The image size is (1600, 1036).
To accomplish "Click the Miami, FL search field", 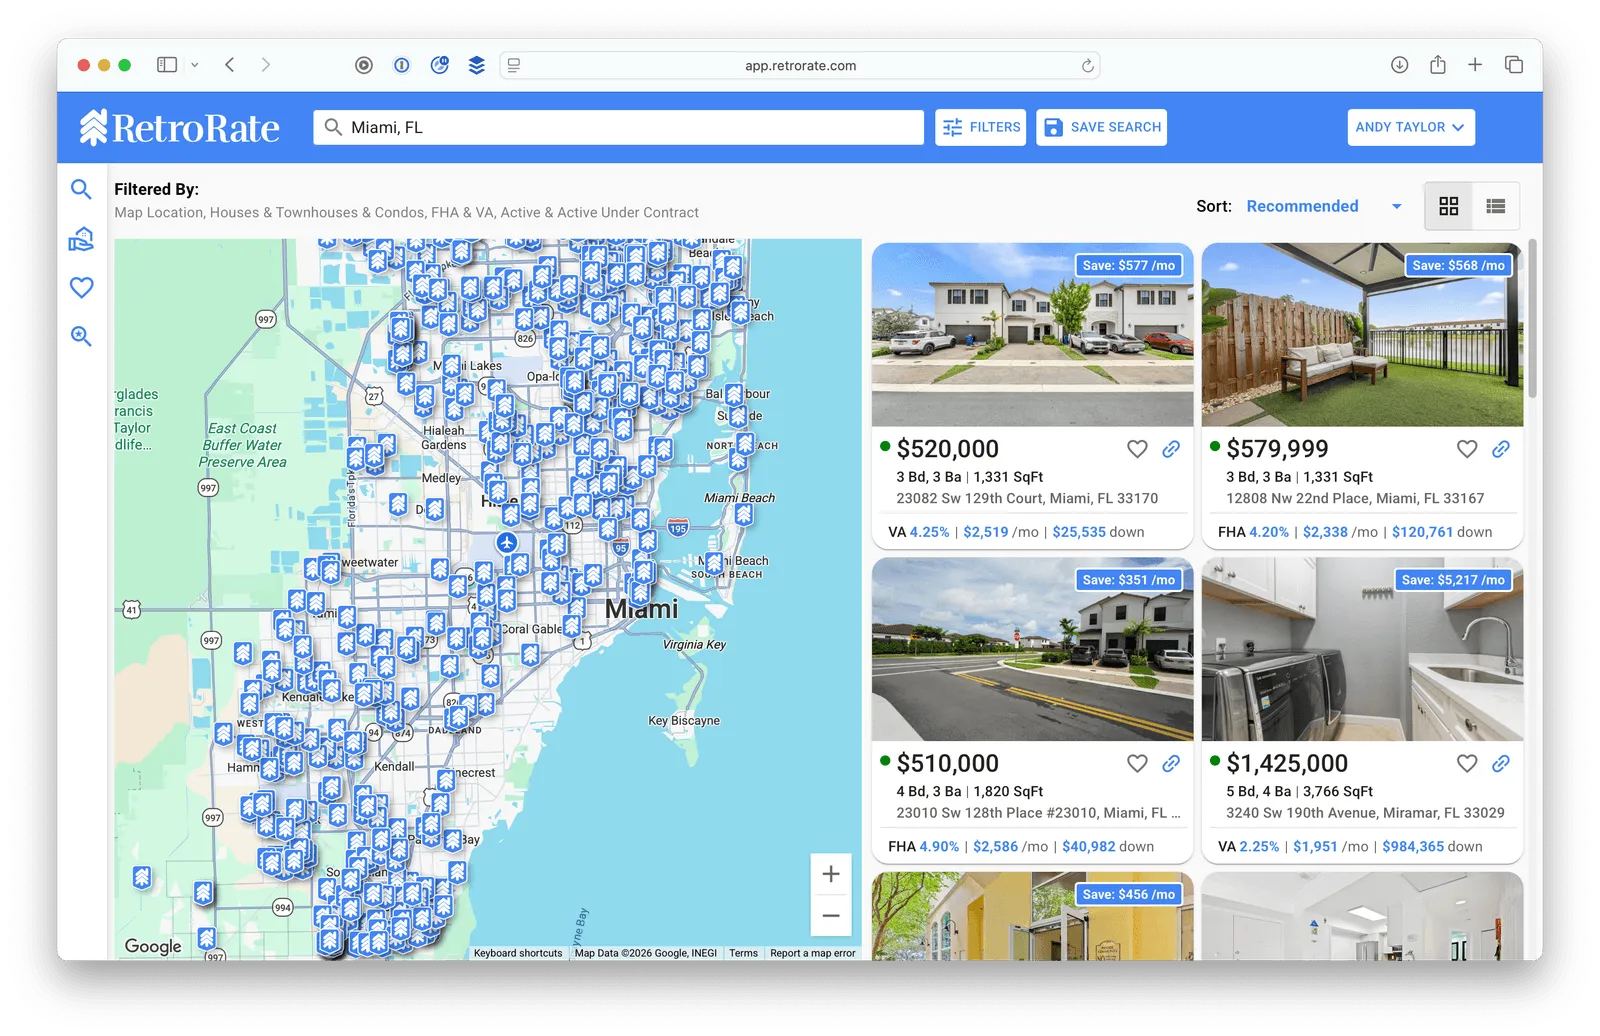I will [x=618, y=127].
